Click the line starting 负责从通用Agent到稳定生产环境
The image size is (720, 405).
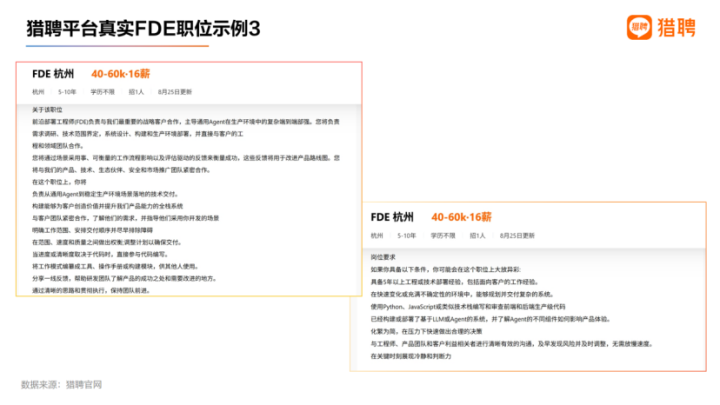[x=106, y=194]
